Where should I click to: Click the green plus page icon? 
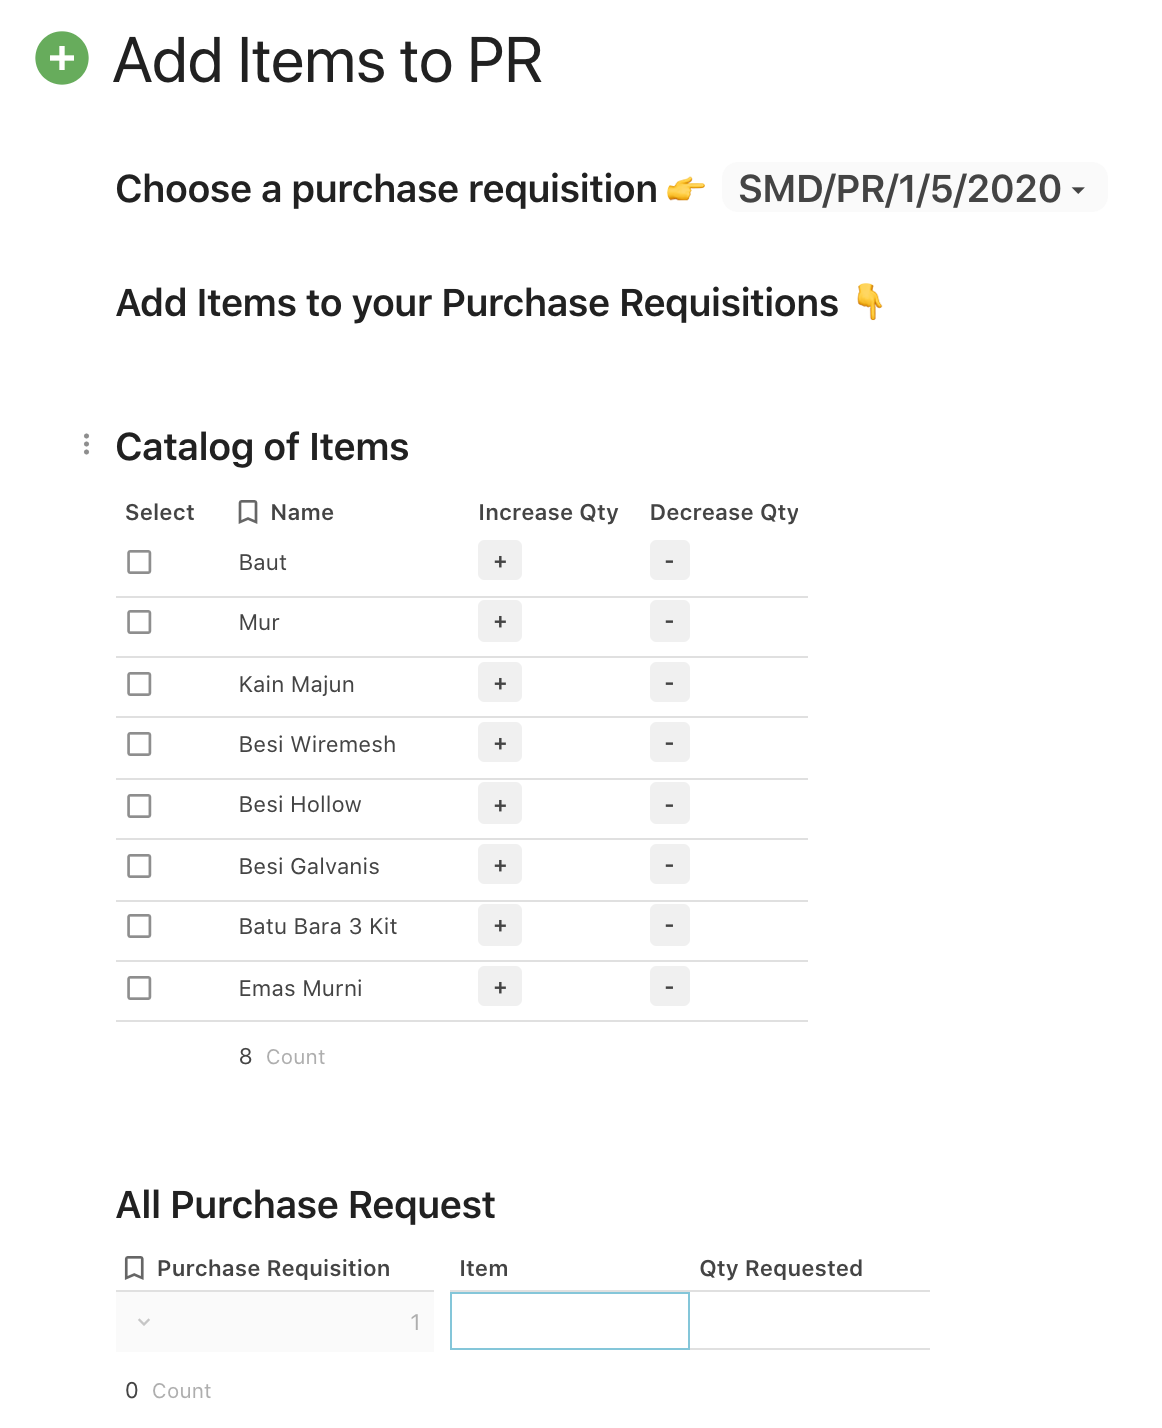[62, 58]
